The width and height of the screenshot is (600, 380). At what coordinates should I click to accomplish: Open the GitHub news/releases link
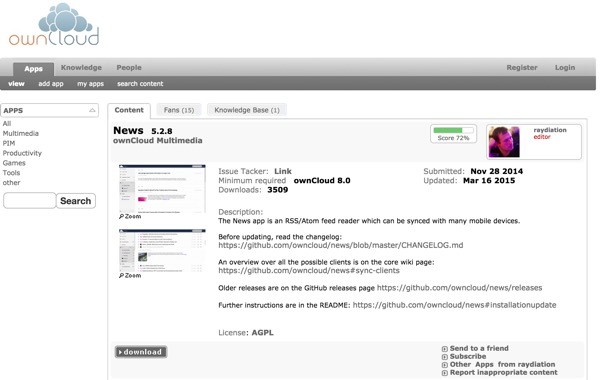click(459, 287)
